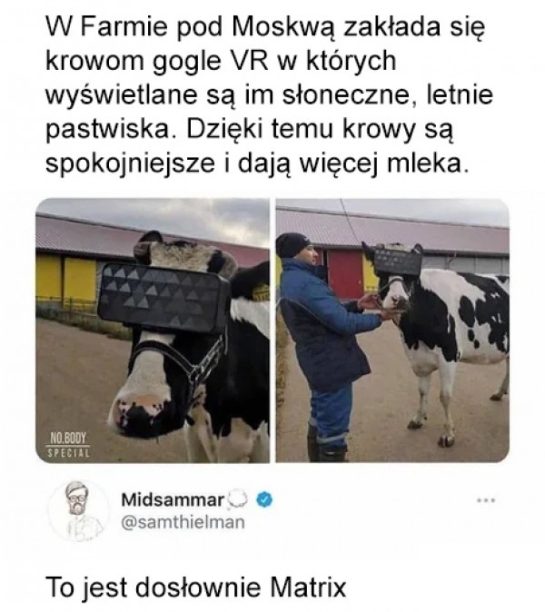545x612 pixels.
Task: Click the Midsammar display name
Action: click(173, 500)
